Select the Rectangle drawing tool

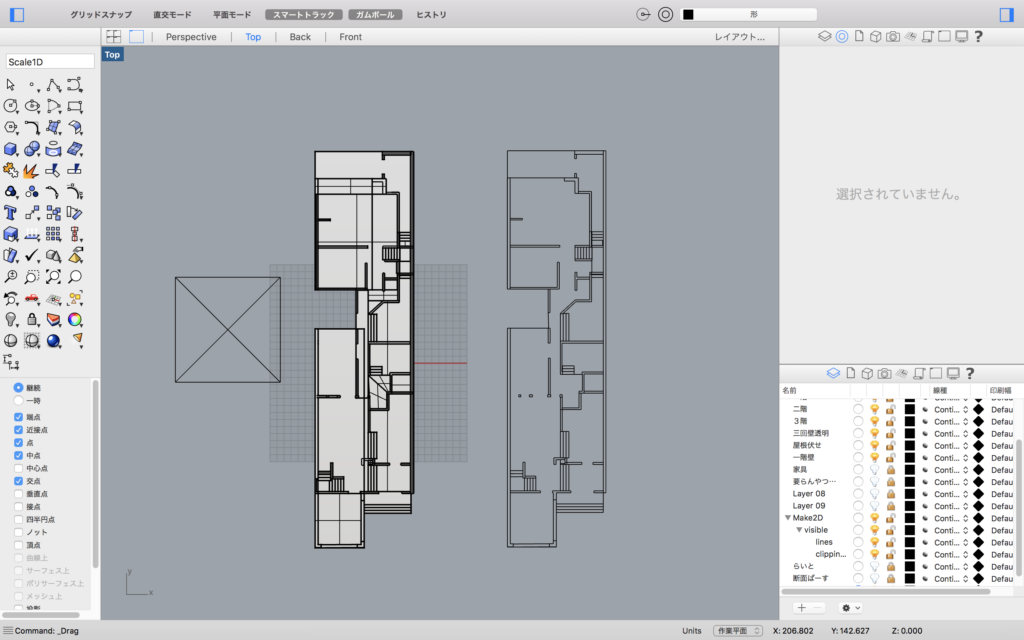(75, 106)
